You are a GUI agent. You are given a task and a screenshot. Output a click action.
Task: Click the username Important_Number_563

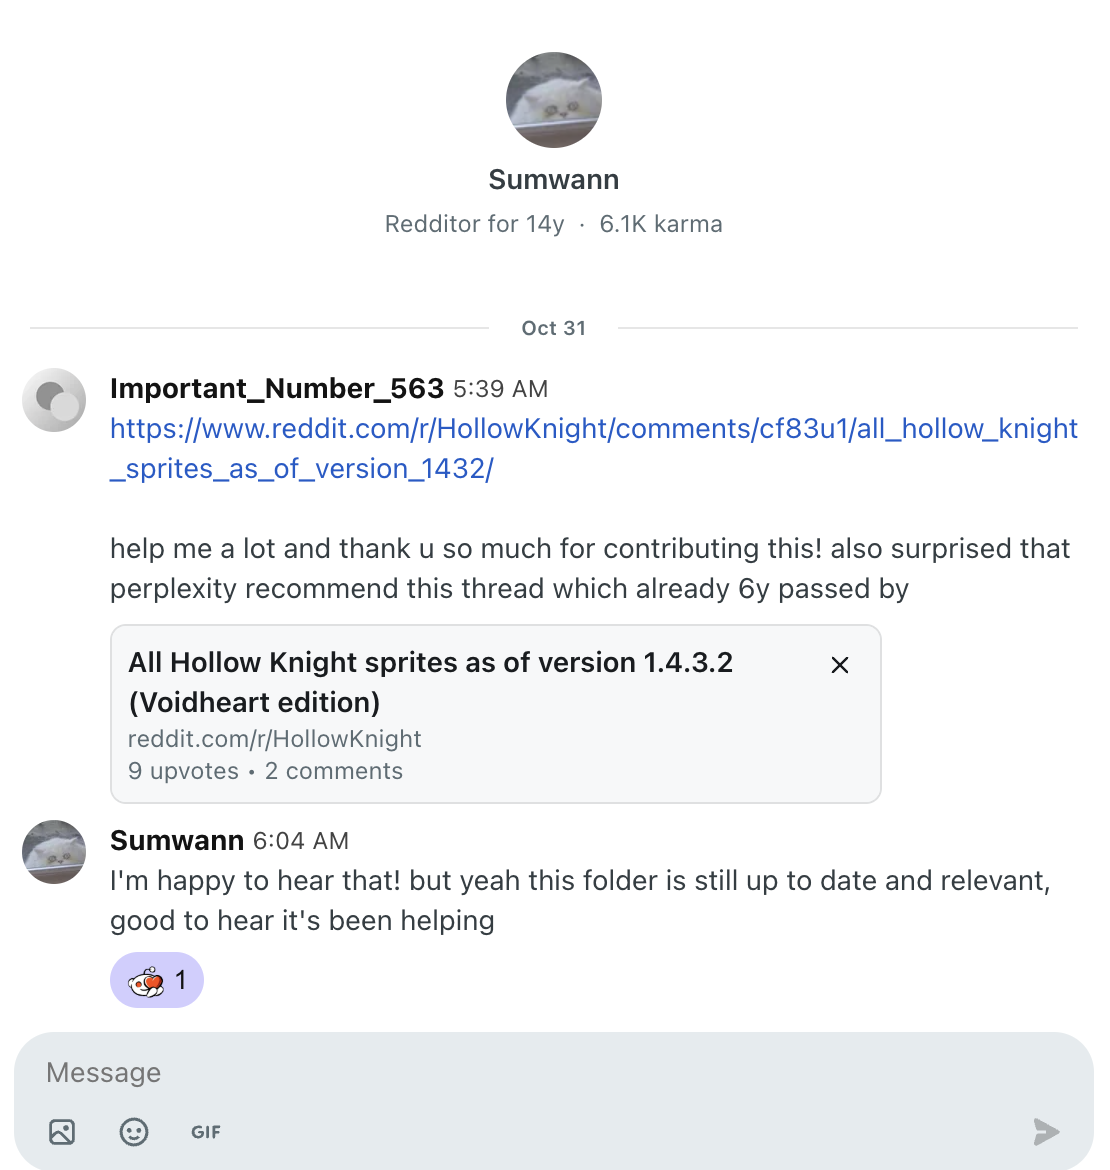point(277,388)
